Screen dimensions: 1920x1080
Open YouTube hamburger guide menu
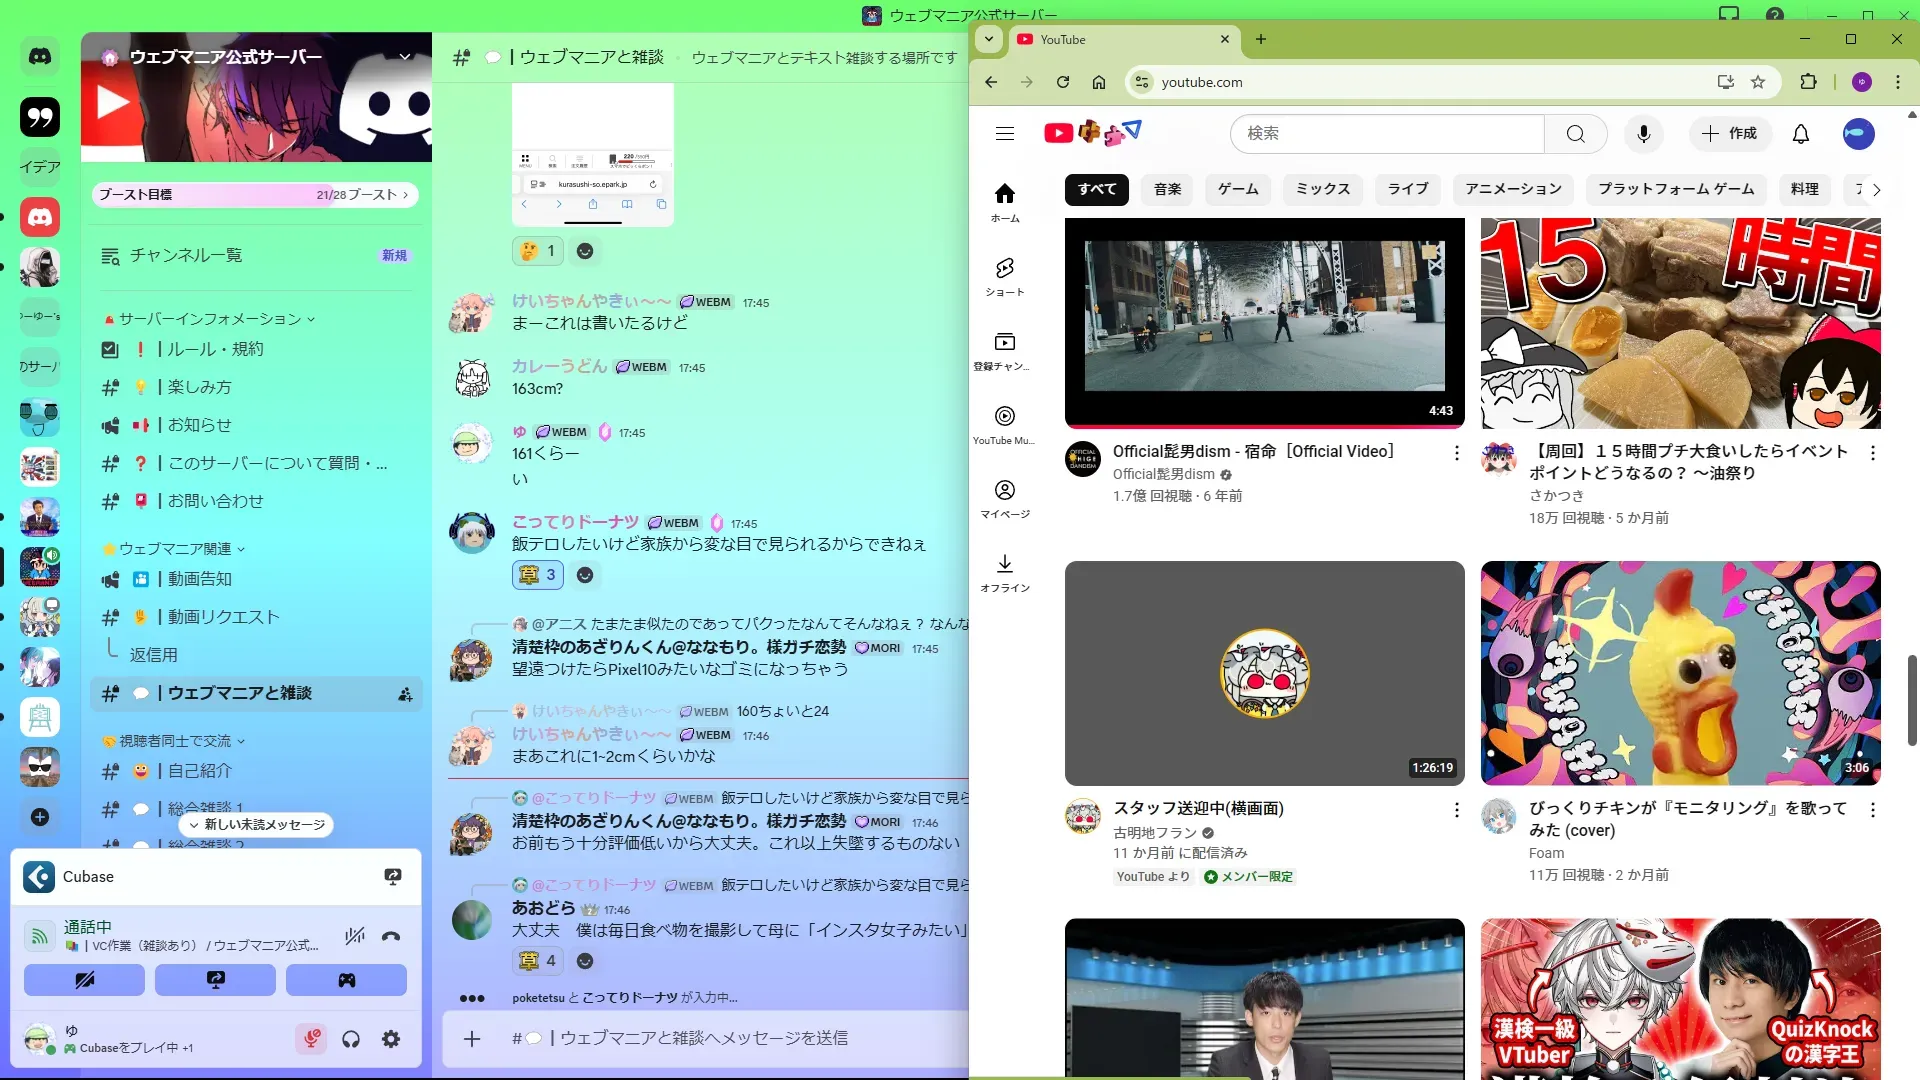(x=1004, y=133)
